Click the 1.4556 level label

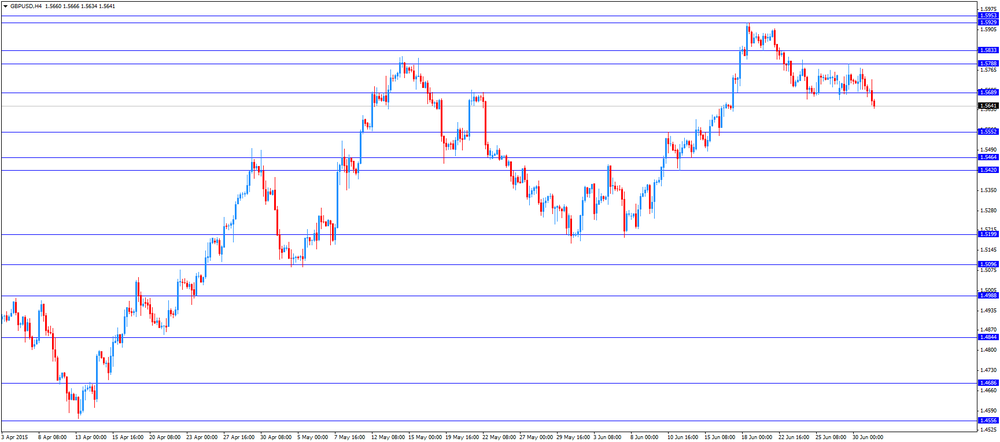pyautogui.click(x=989, y=420)
